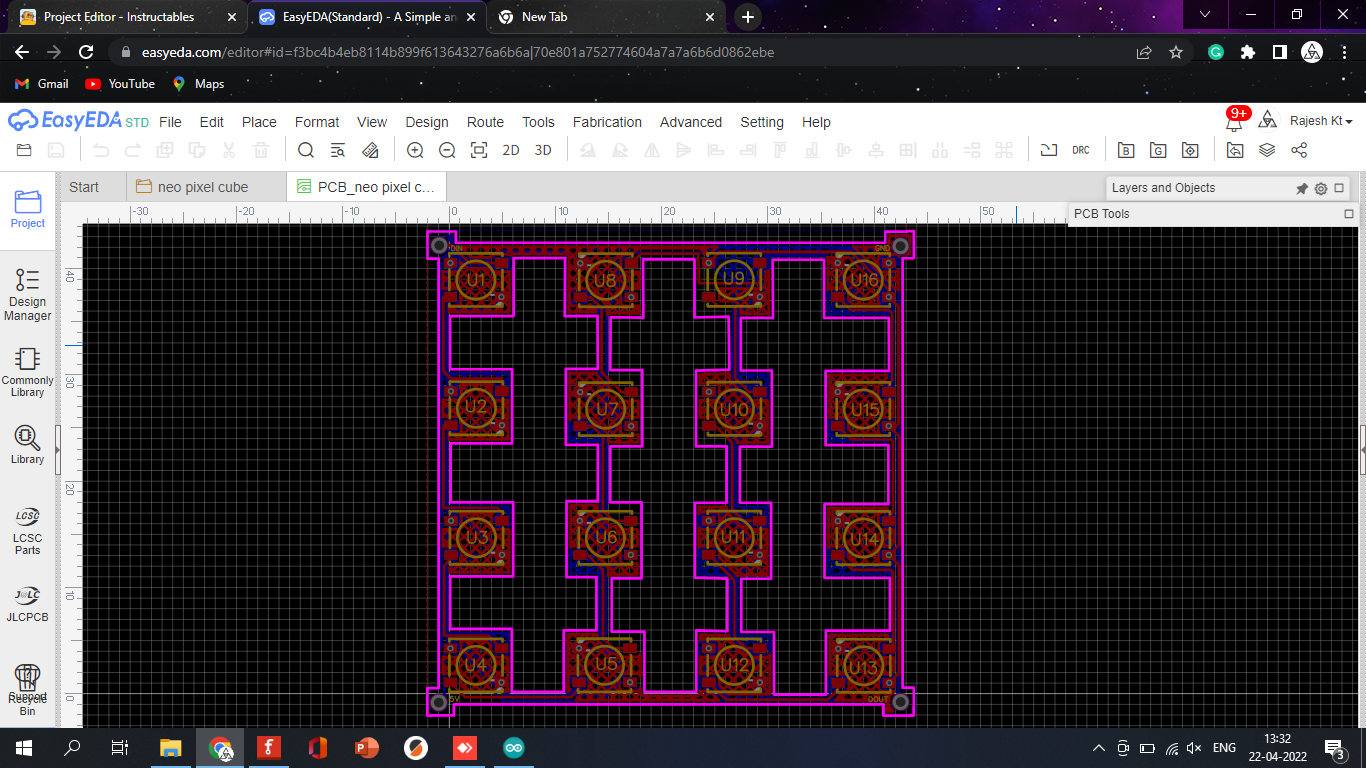Open the Rajesh Kt account dropdown
This screenshot has width=1366, height=768.
1321,120
